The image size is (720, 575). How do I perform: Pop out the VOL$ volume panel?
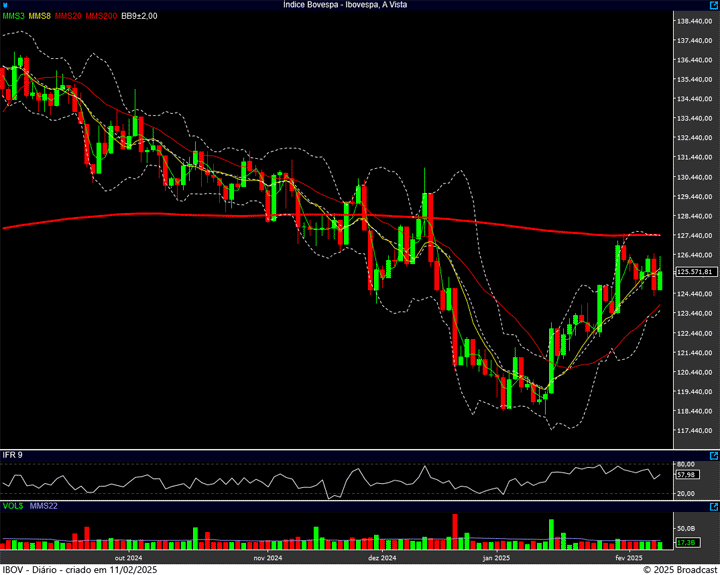(714, 507)
